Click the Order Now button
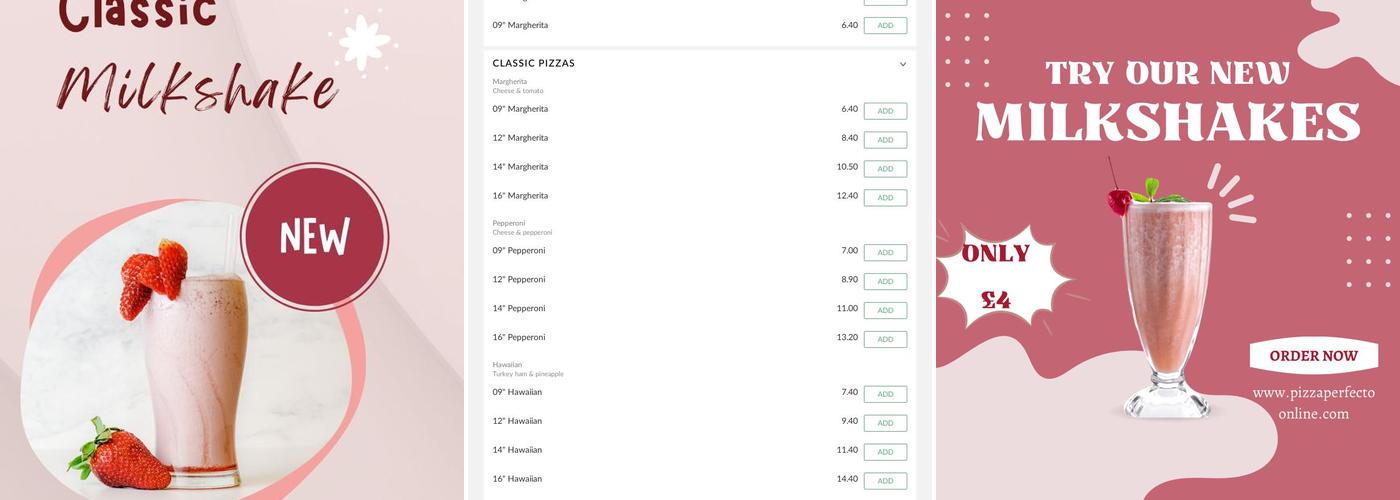Screen dimensions: 1400x500 tap(1313, 356)
